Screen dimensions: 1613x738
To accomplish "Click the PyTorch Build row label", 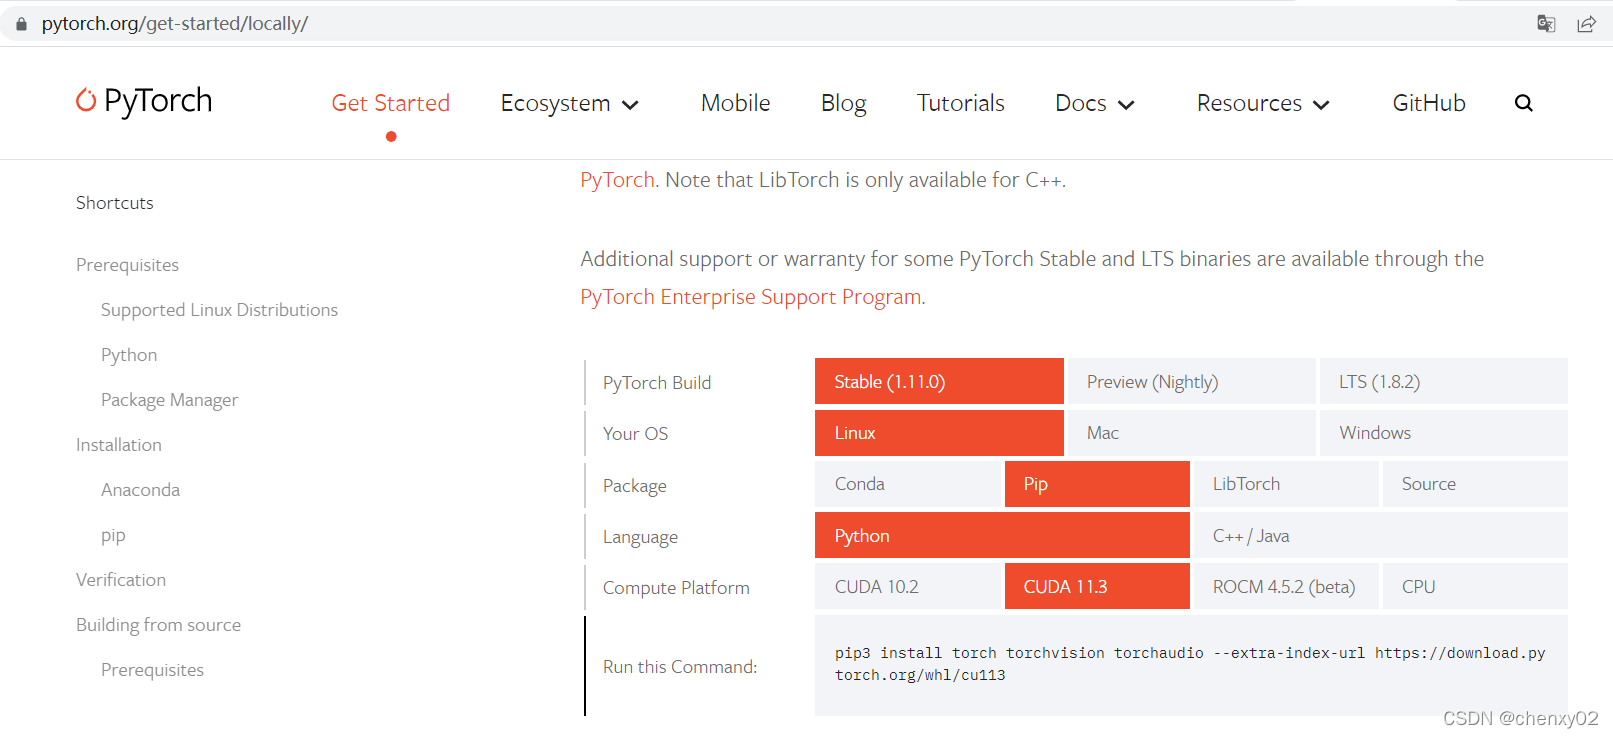I will pyautogui.click(x=657, y=383).
